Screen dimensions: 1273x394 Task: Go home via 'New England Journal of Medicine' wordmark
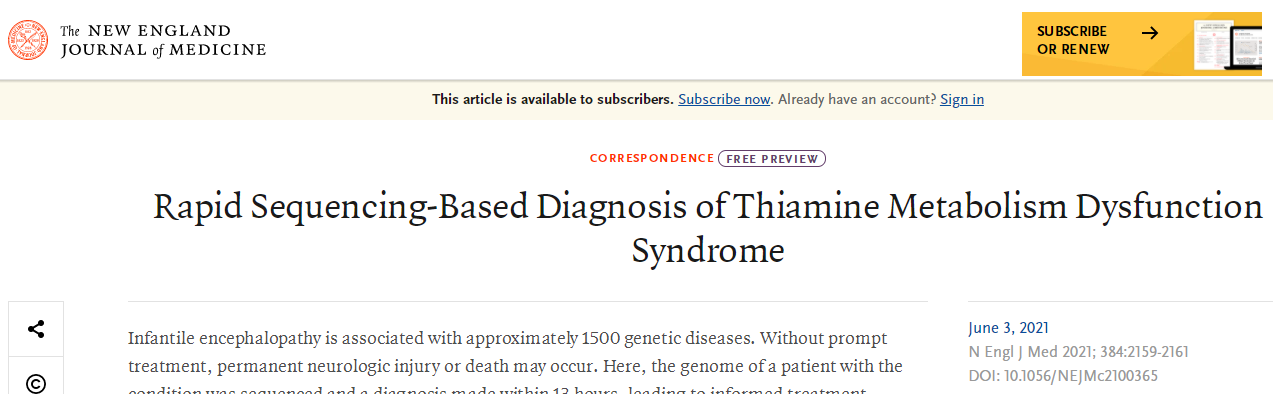[x=163, y=40]
